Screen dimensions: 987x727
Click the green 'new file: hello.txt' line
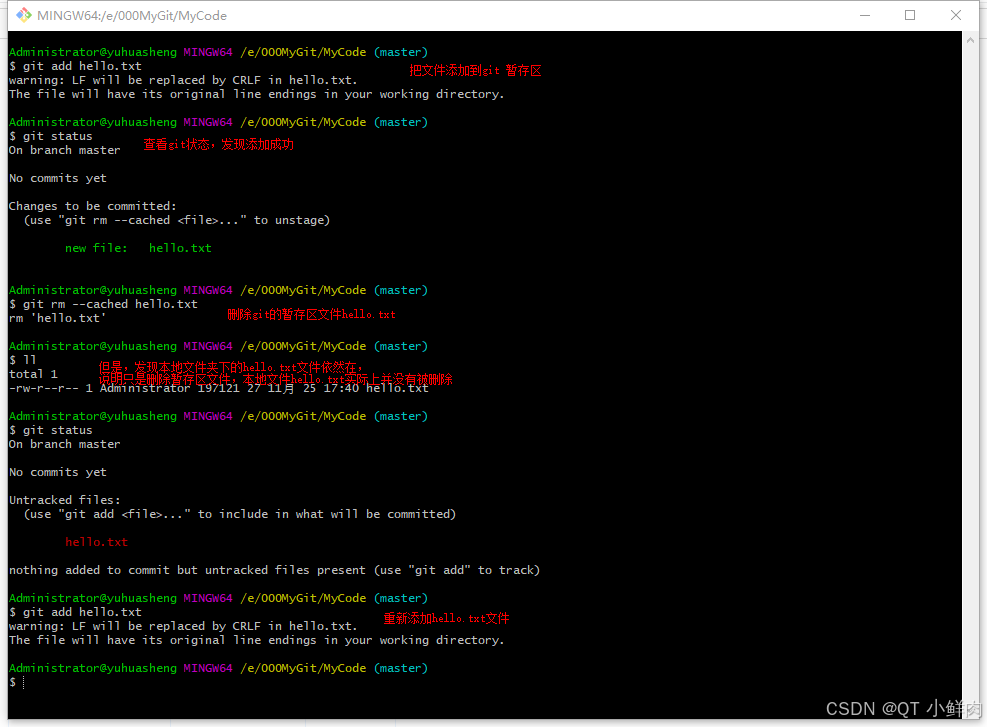pos(138,248)
